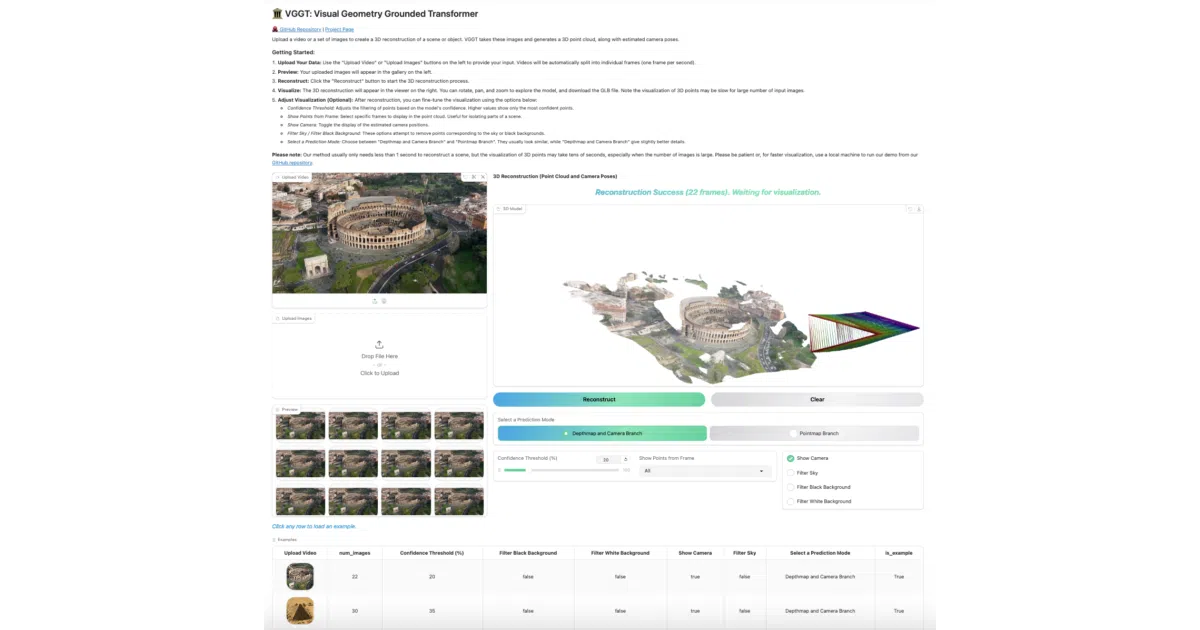Viewport: 1200px width, 630px height.
Task: Click the 'Filter White Background' column header
Action: (620, 552)
